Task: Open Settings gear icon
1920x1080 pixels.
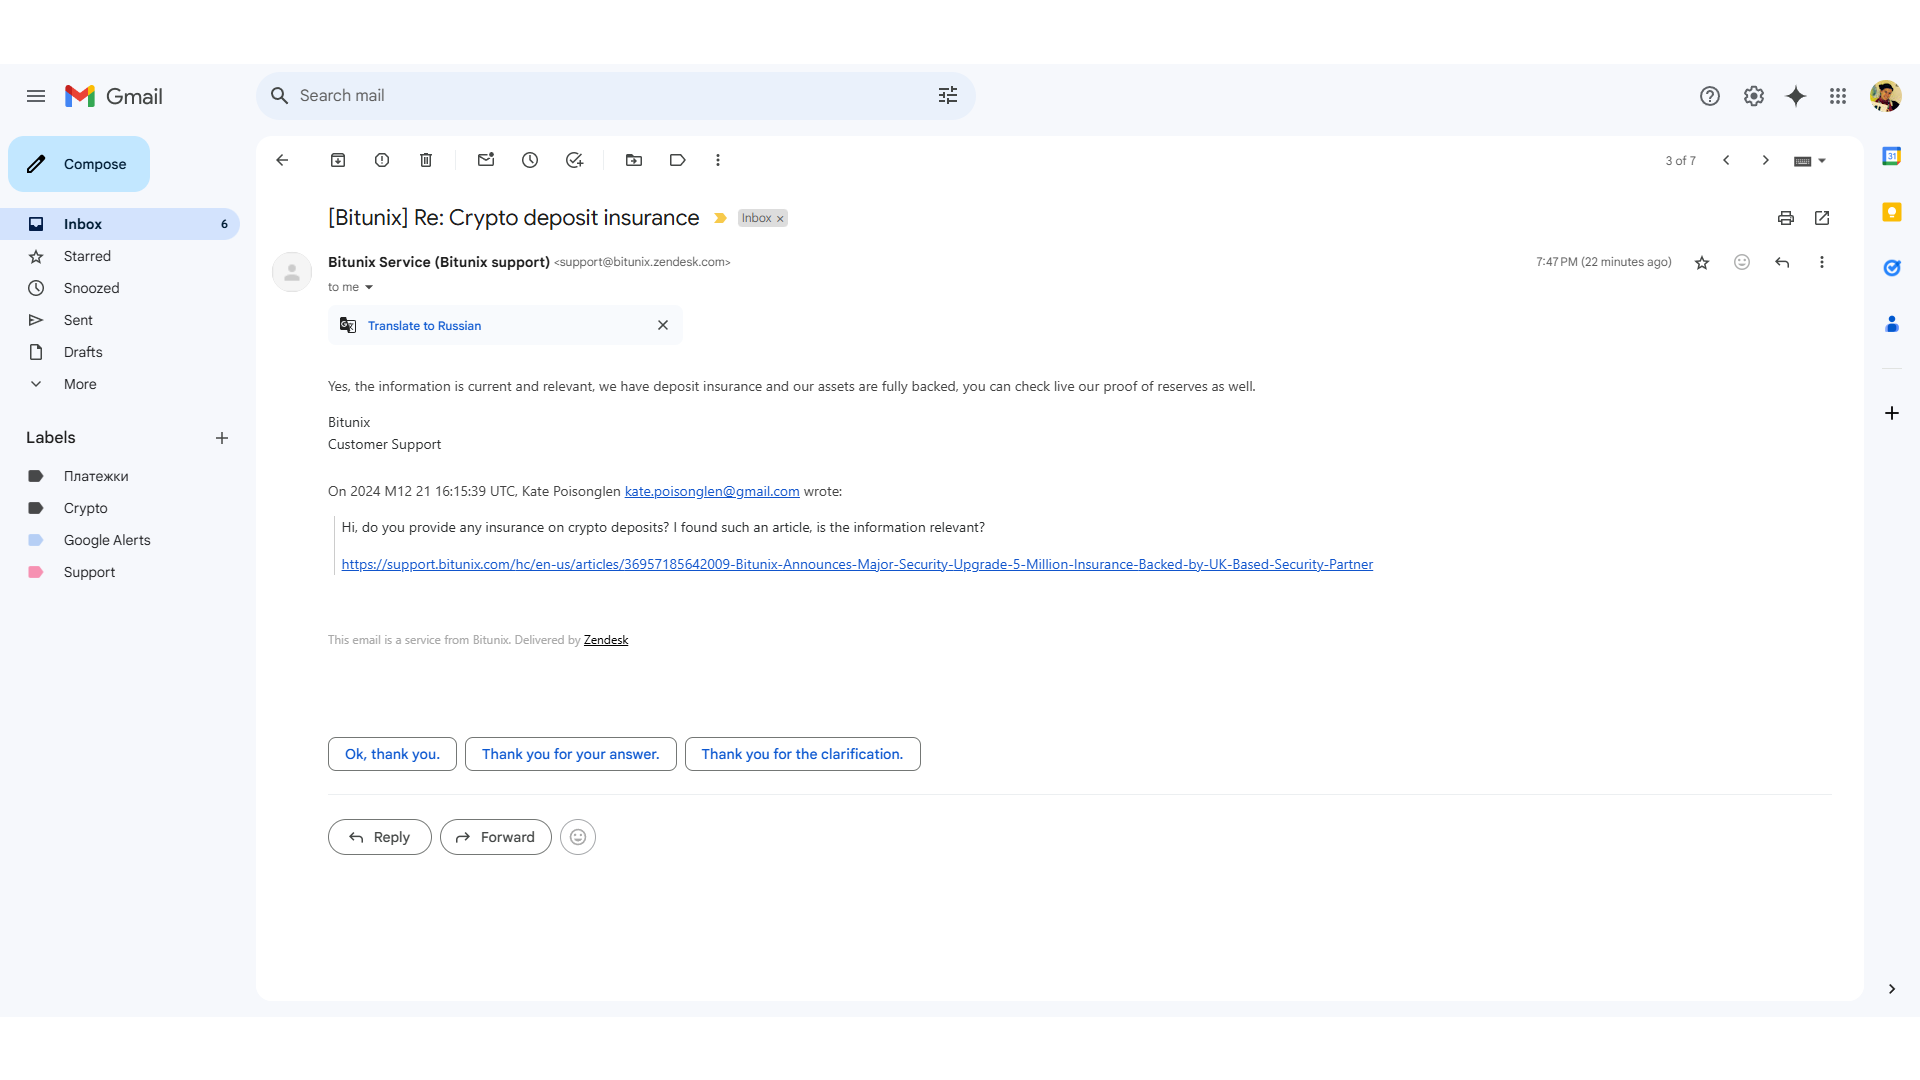Action: pyautogui.click(x=1753, y=96)
